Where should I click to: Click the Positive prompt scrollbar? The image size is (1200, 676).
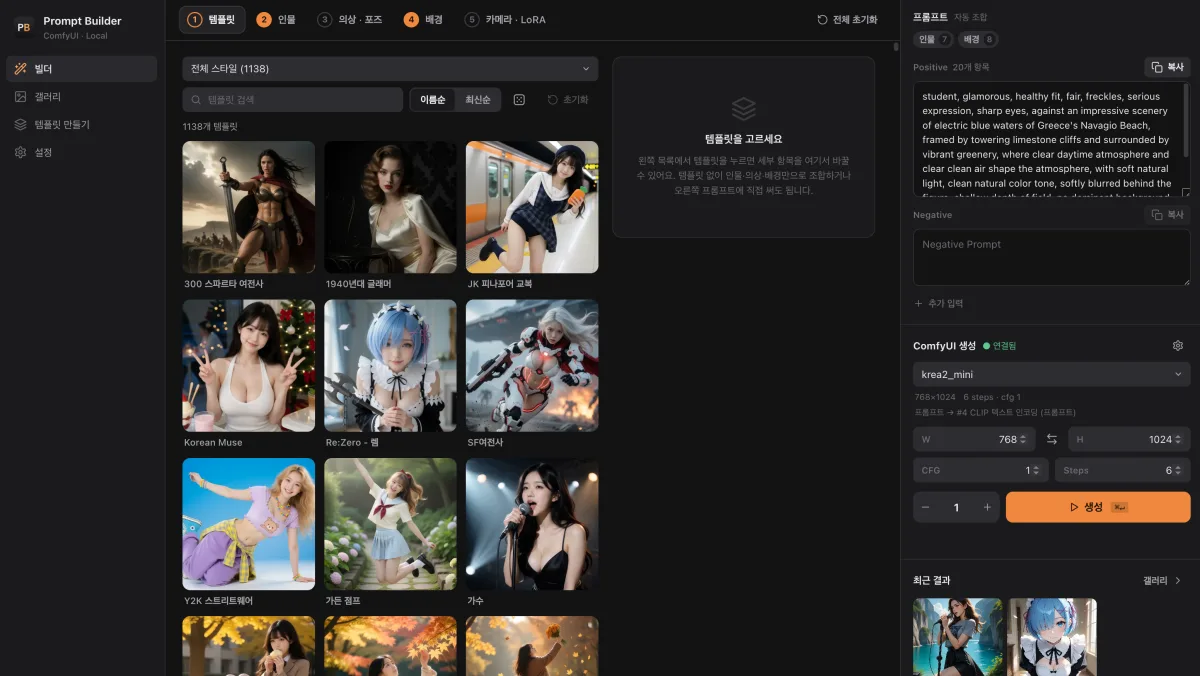1187,120
